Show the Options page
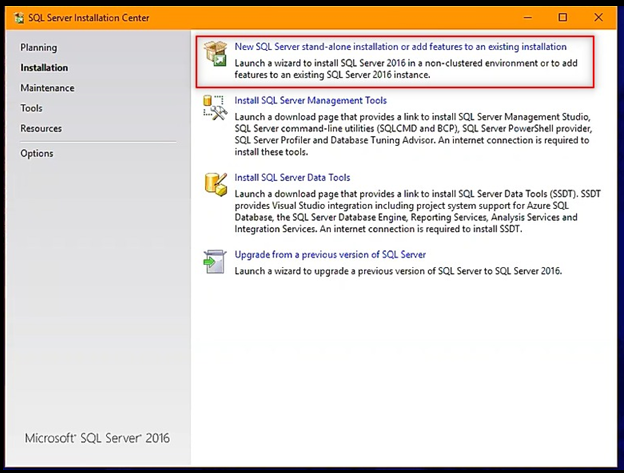624x473 pixels. [37, 153]
